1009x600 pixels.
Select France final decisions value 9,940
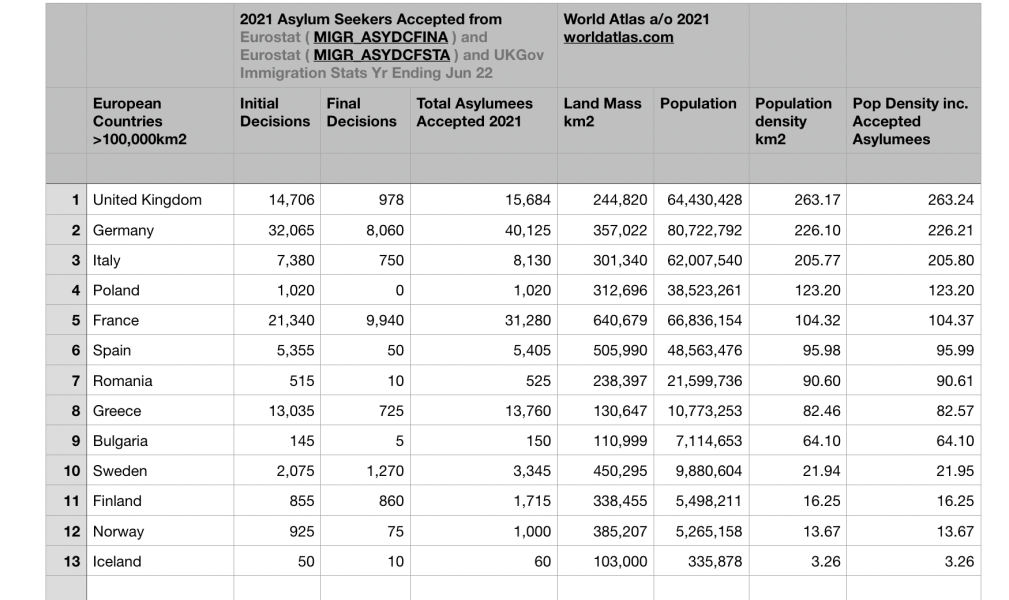[x=366, y=320]
